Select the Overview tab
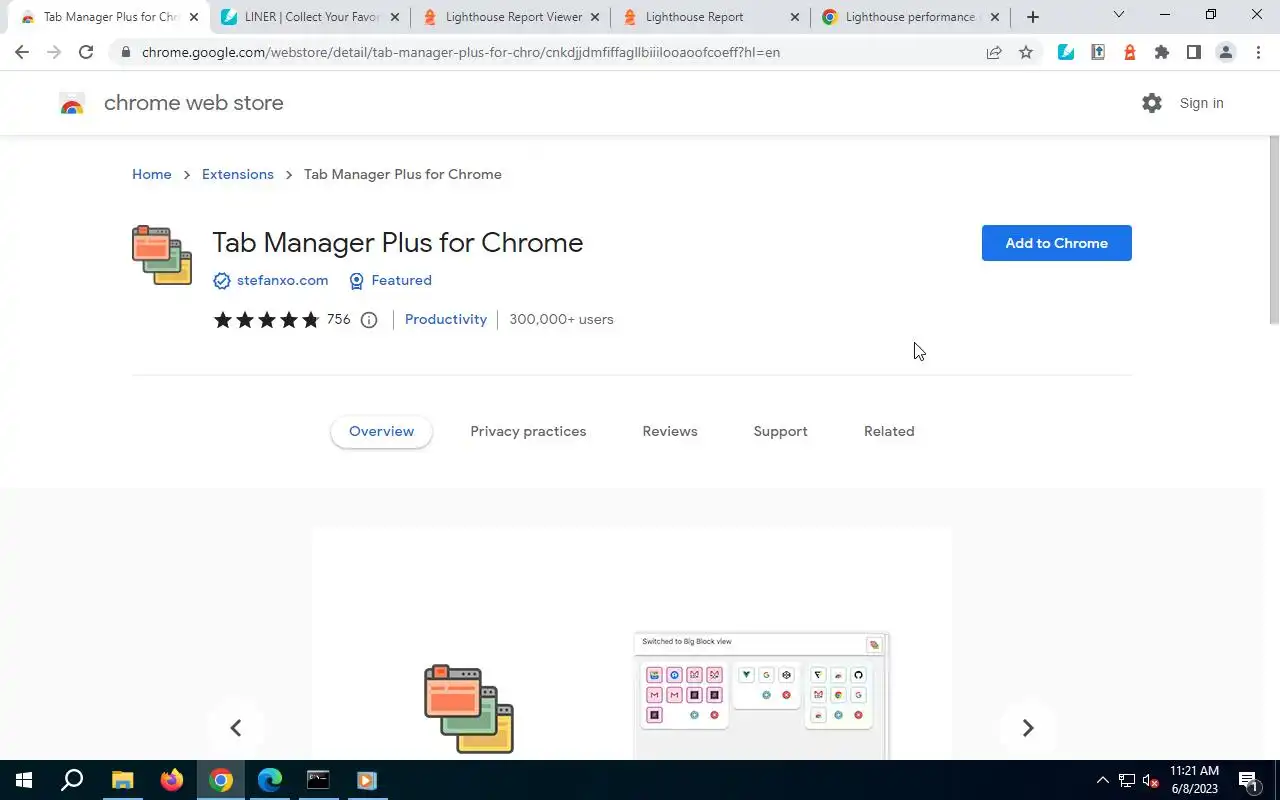The height and width of the screenshot is (800, 1280). click(381, 432)
